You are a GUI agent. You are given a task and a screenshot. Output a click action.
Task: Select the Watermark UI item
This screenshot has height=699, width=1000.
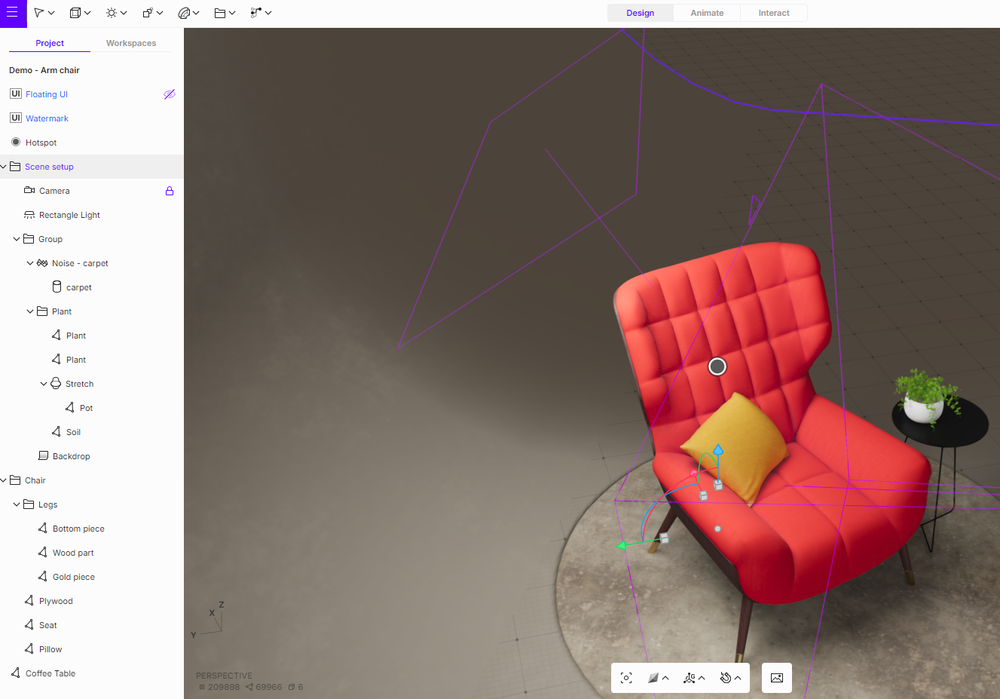tap(47, 119)
